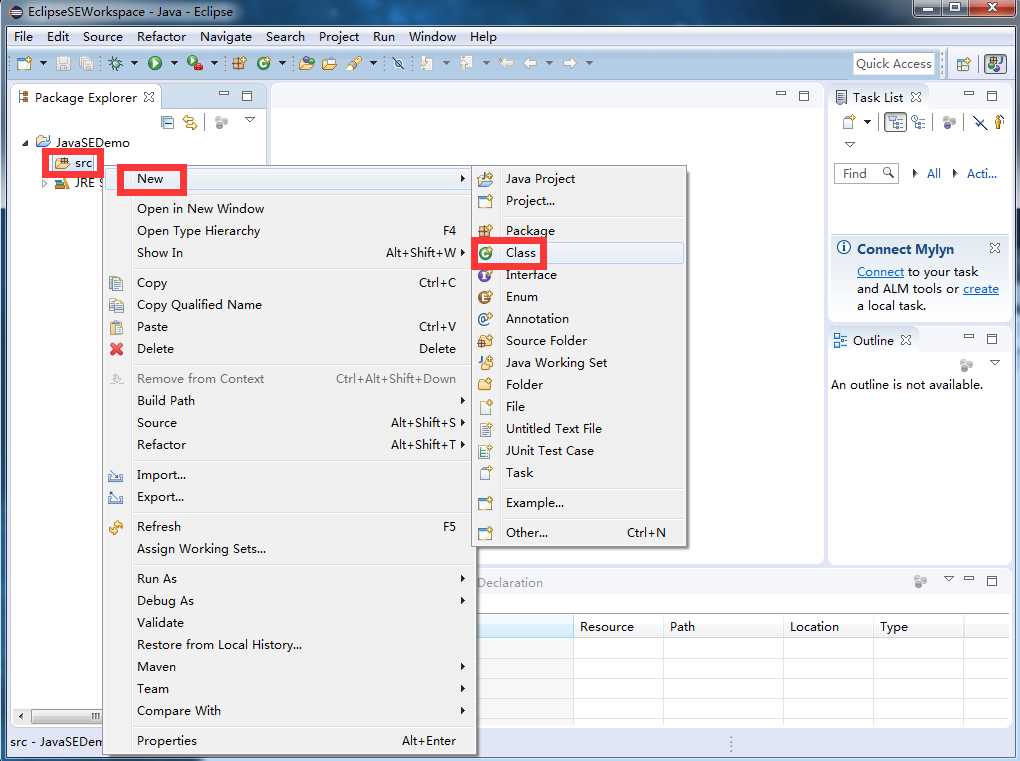
Task: Click the Enum icon in the New submenu
Action: 485,297
